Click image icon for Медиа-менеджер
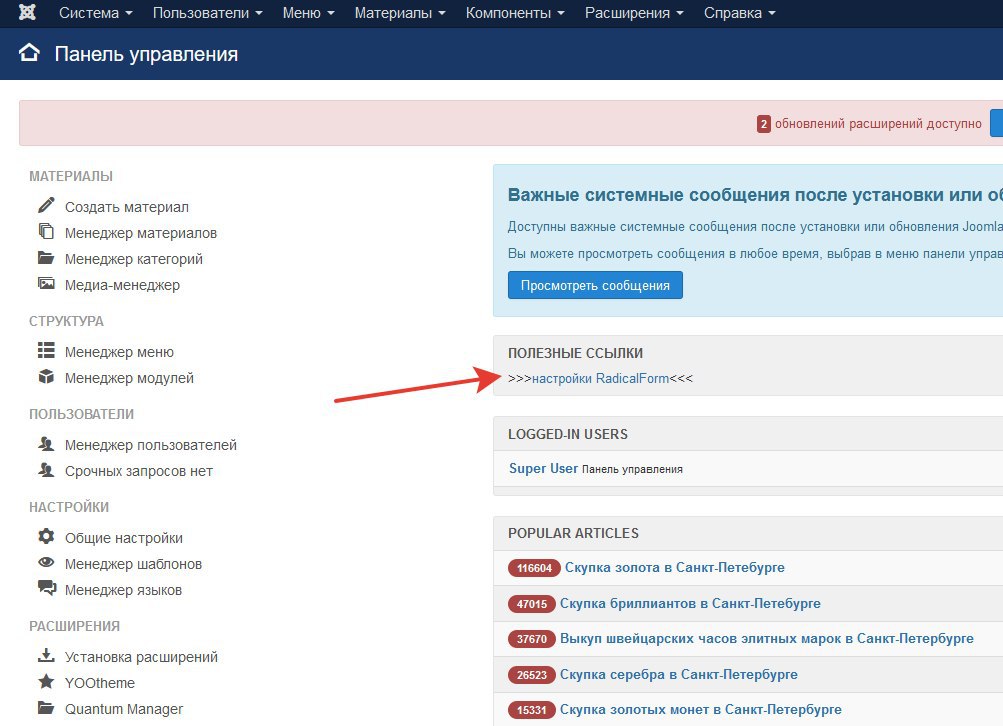The image size is (1003, 726). (x=46, y=283)
